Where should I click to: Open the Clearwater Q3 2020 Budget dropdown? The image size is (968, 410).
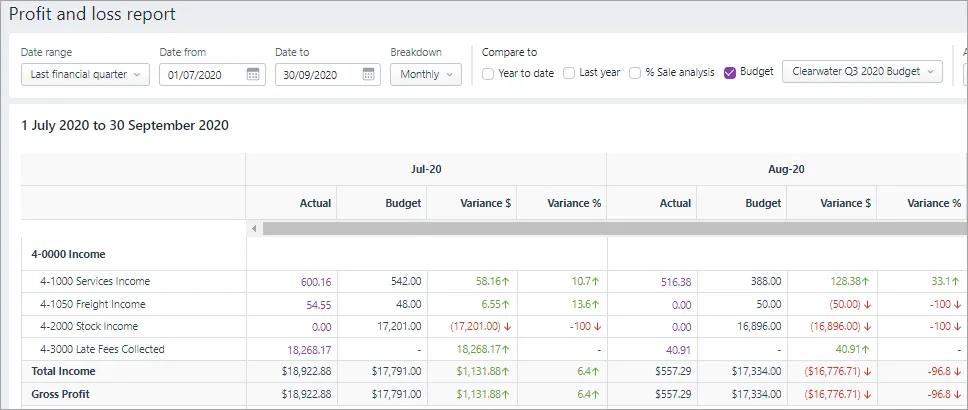(862, 72)
